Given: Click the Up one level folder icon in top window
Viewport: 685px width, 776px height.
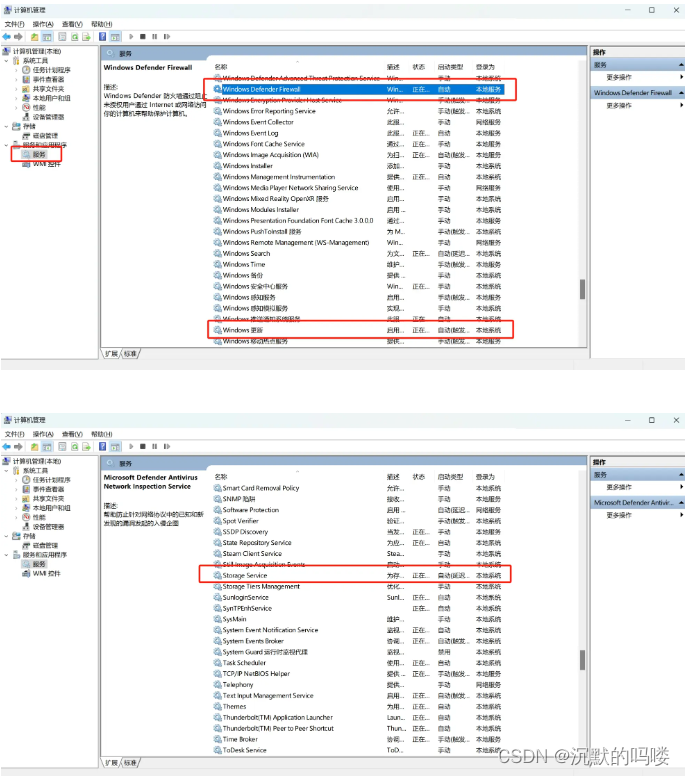Looking at the screenshot, I should (34, 37).
